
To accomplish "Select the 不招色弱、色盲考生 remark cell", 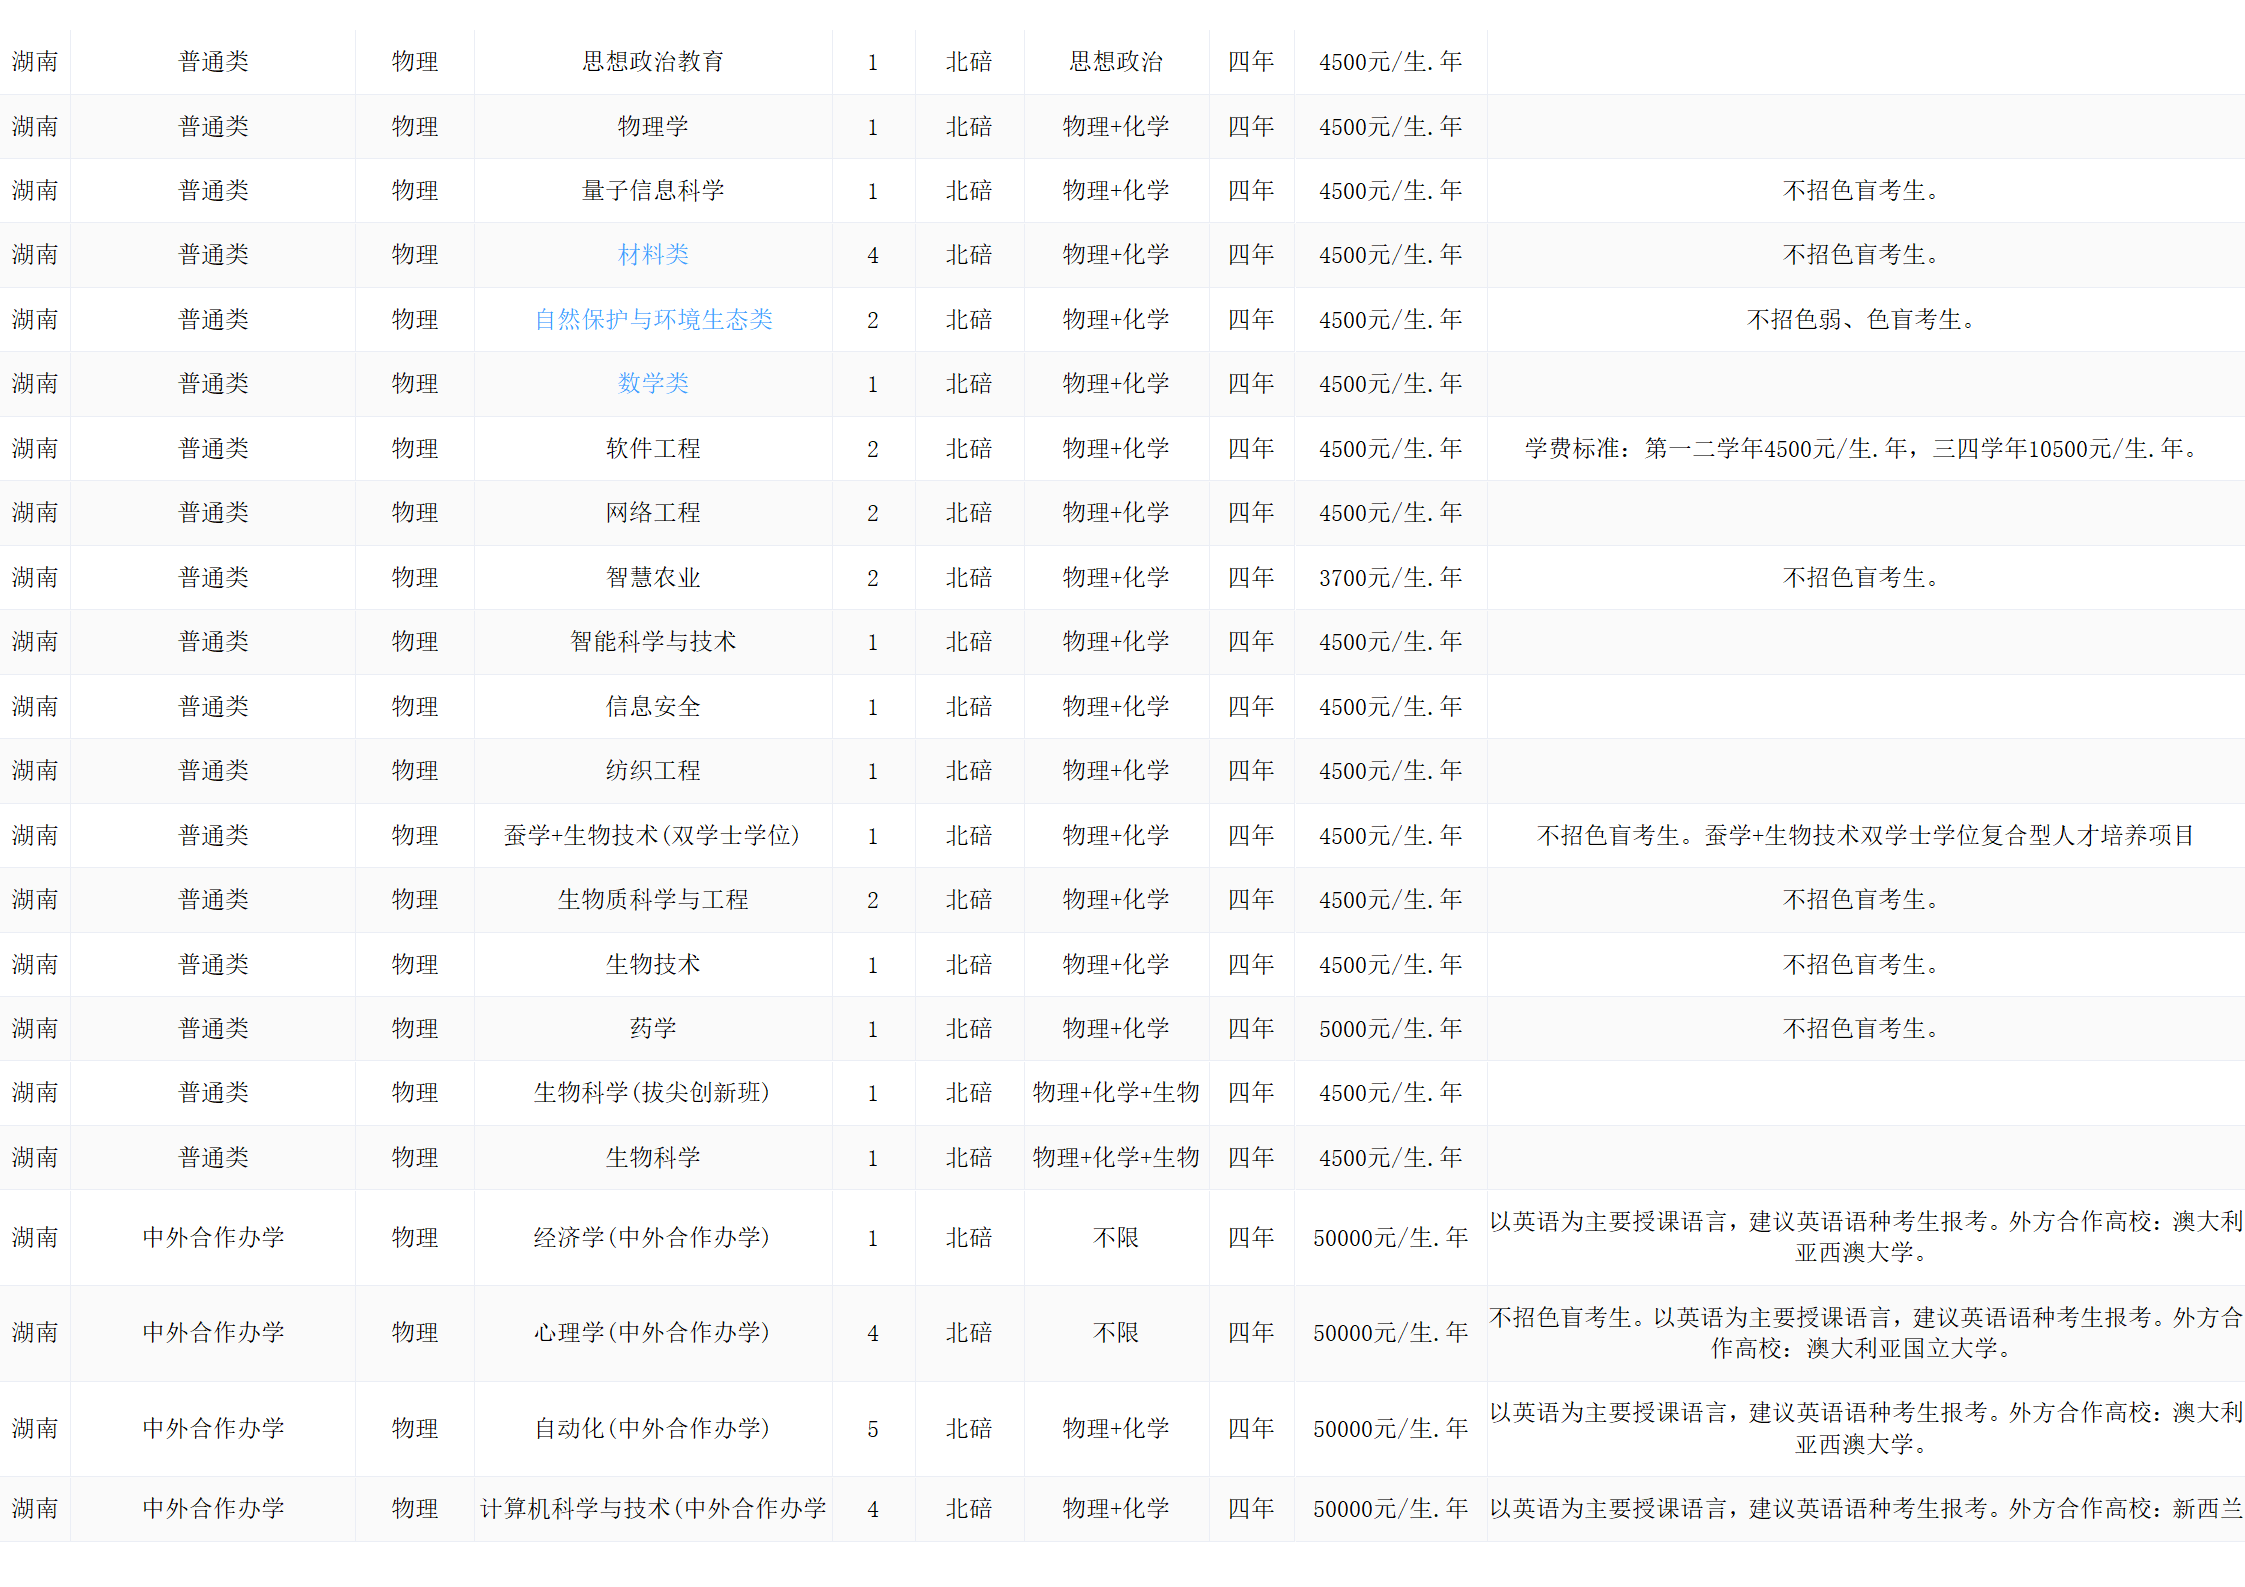I will [1864, 320].
